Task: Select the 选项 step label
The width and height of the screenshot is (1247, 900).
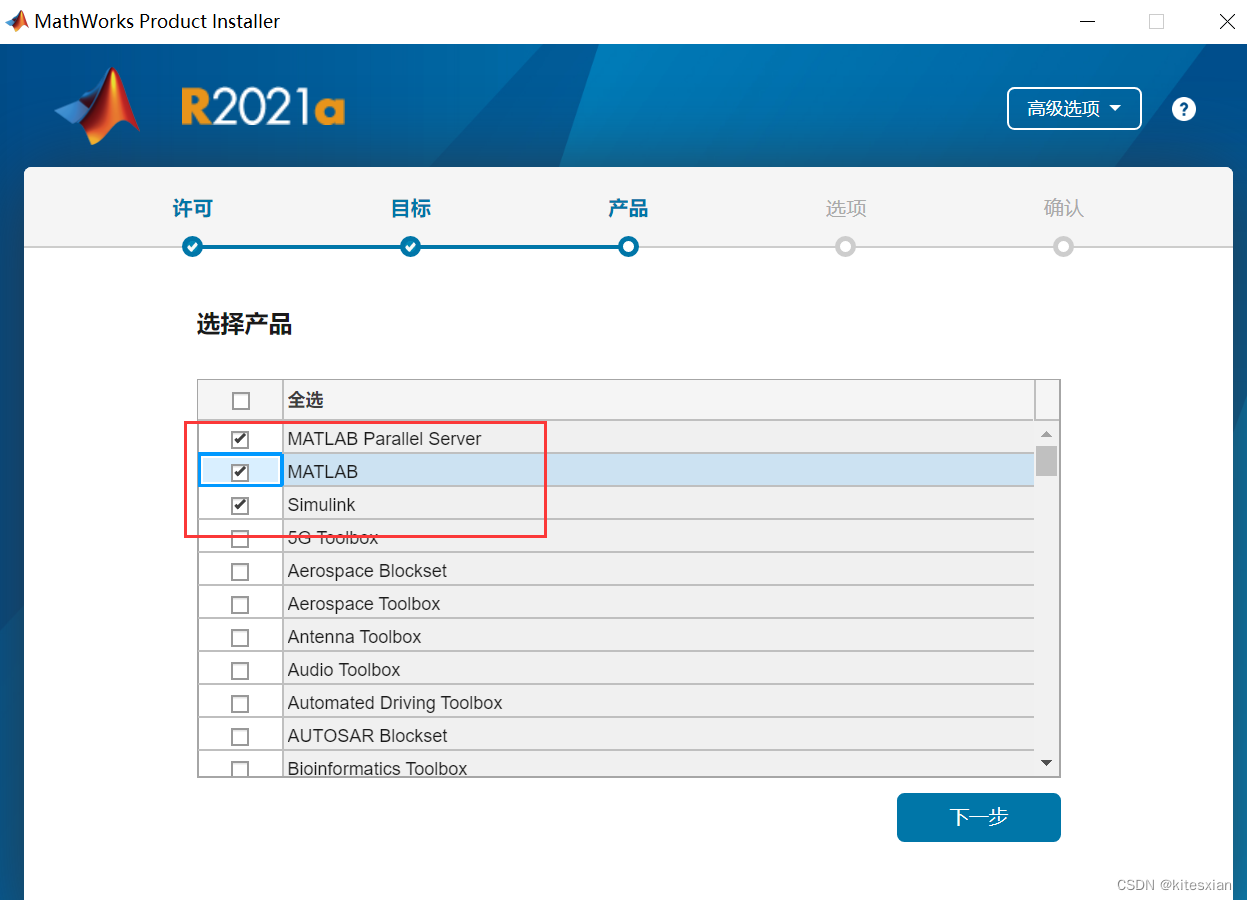Action: [846, 208]
